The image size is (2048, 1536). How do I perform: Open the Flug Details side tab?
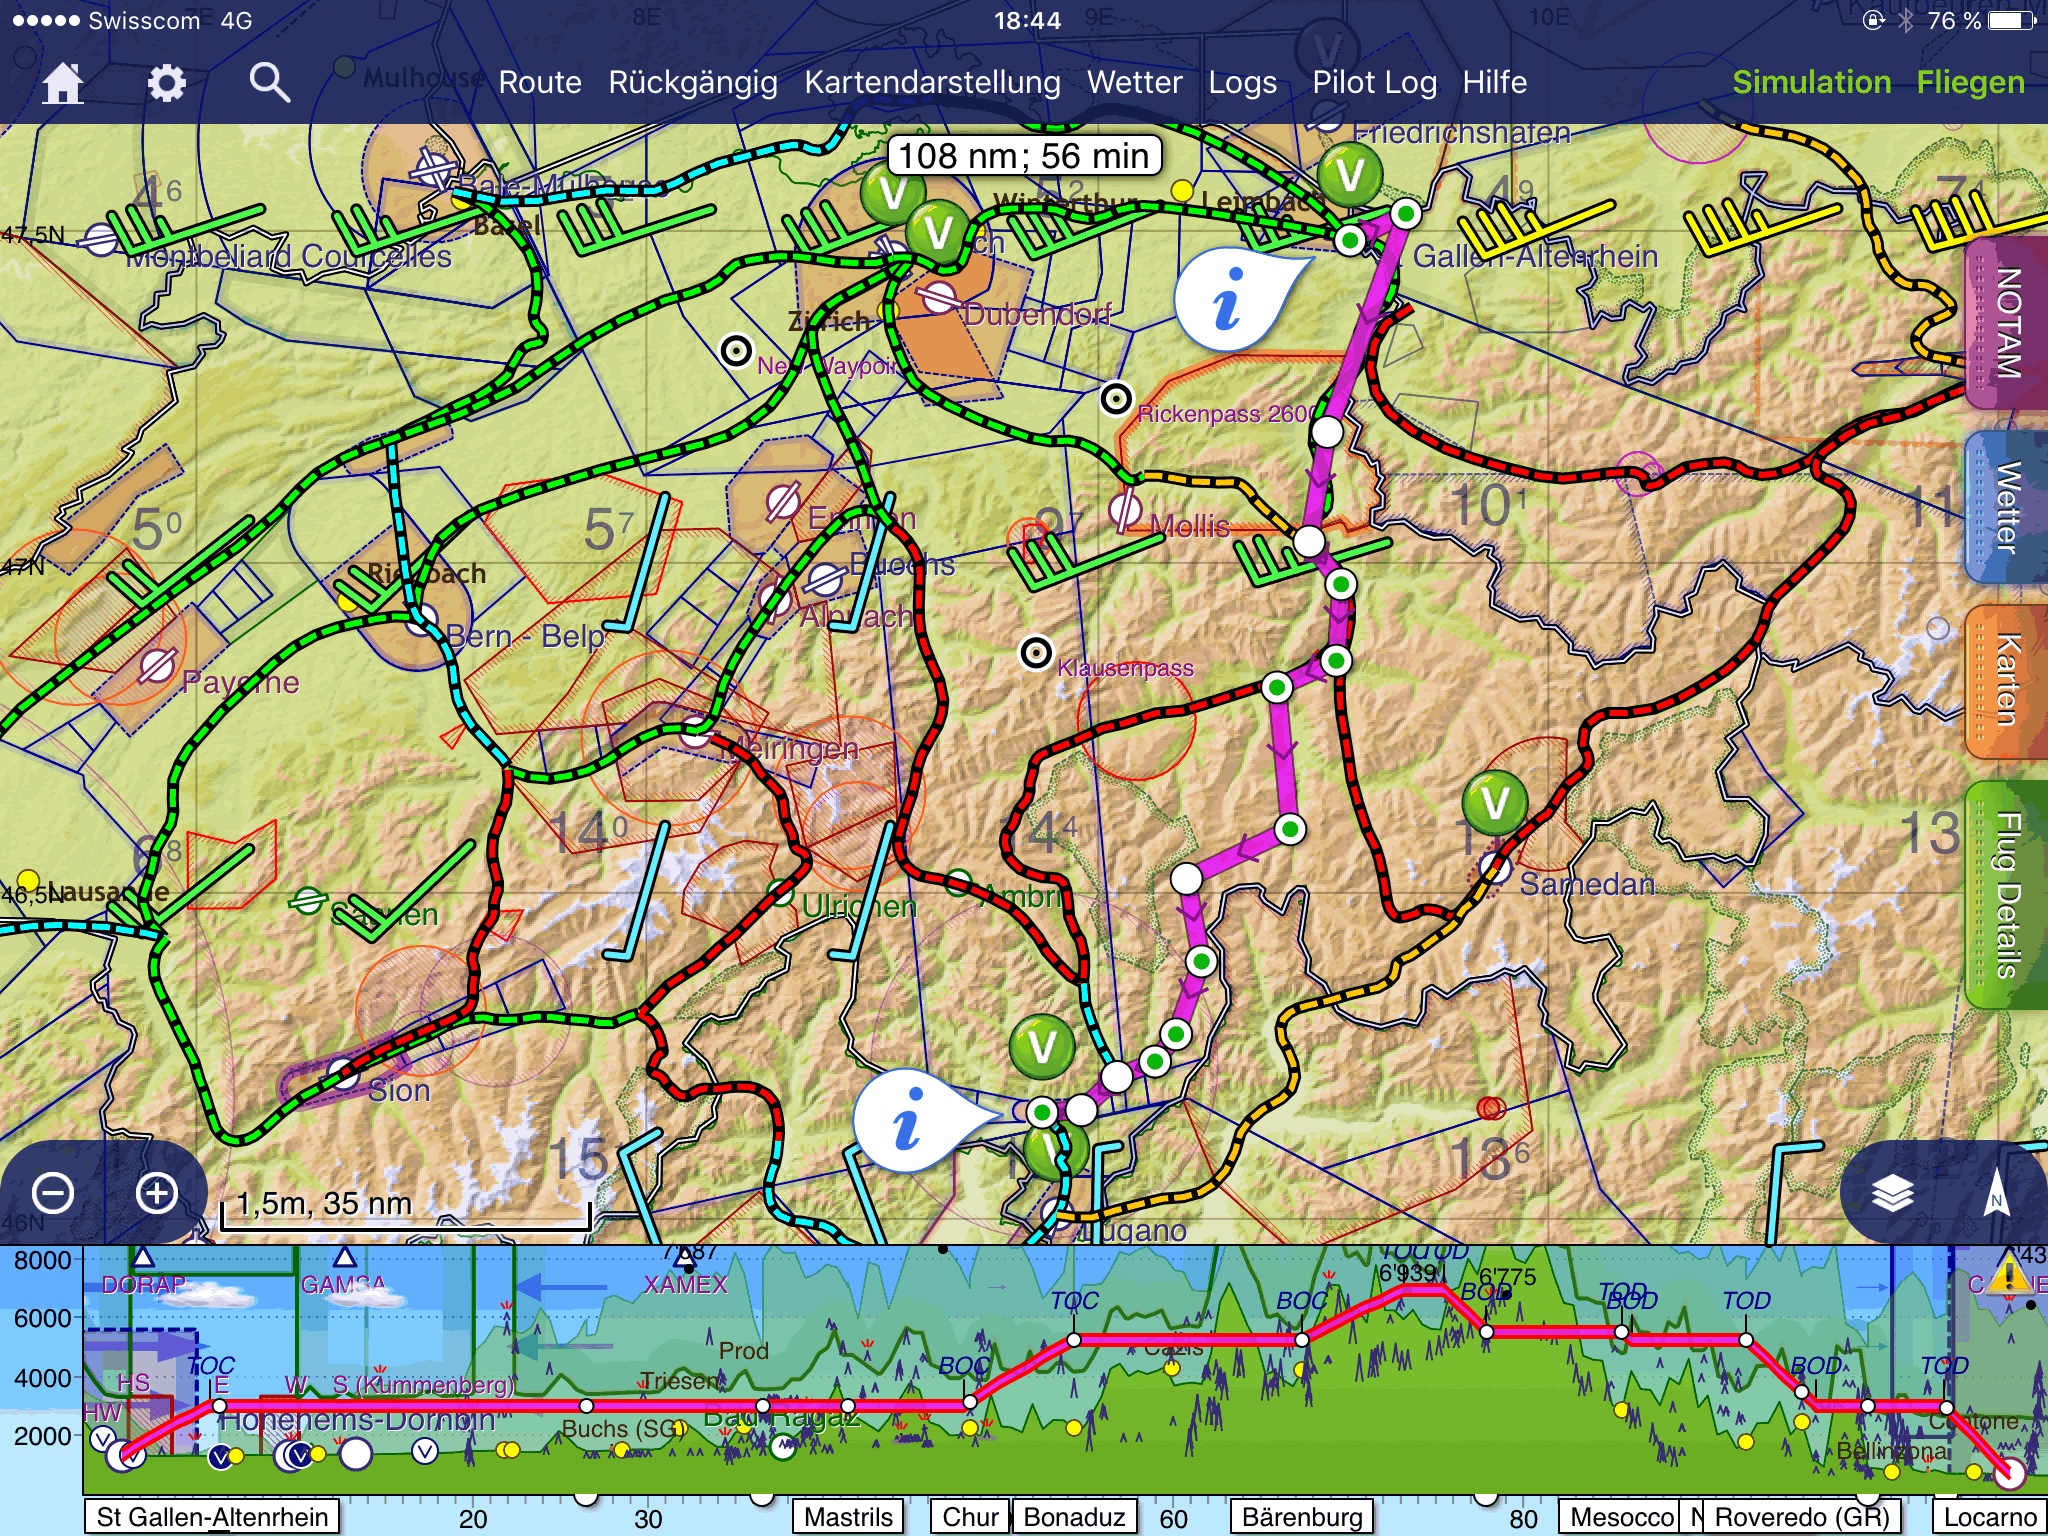click(x=2007, y=895)
